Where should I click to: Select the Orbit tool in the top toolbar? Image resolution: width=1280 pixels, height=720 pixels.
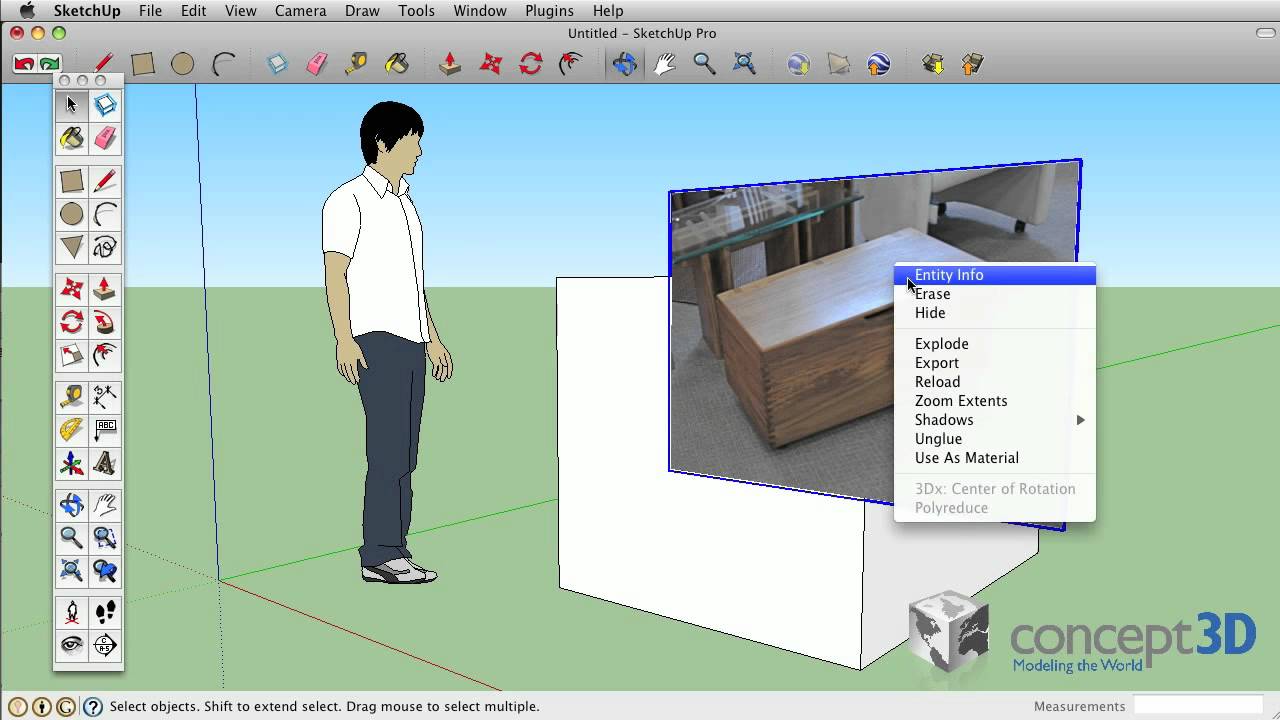(x=624, y=64)
